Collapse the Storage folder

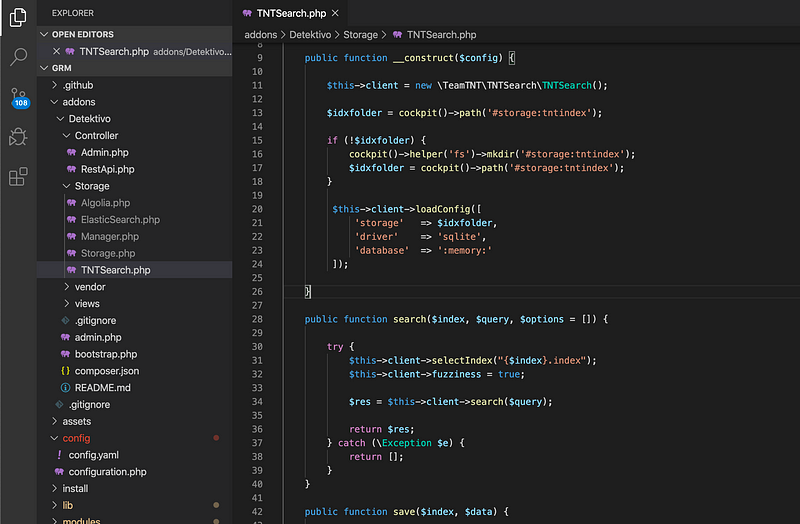click(91, 186)
